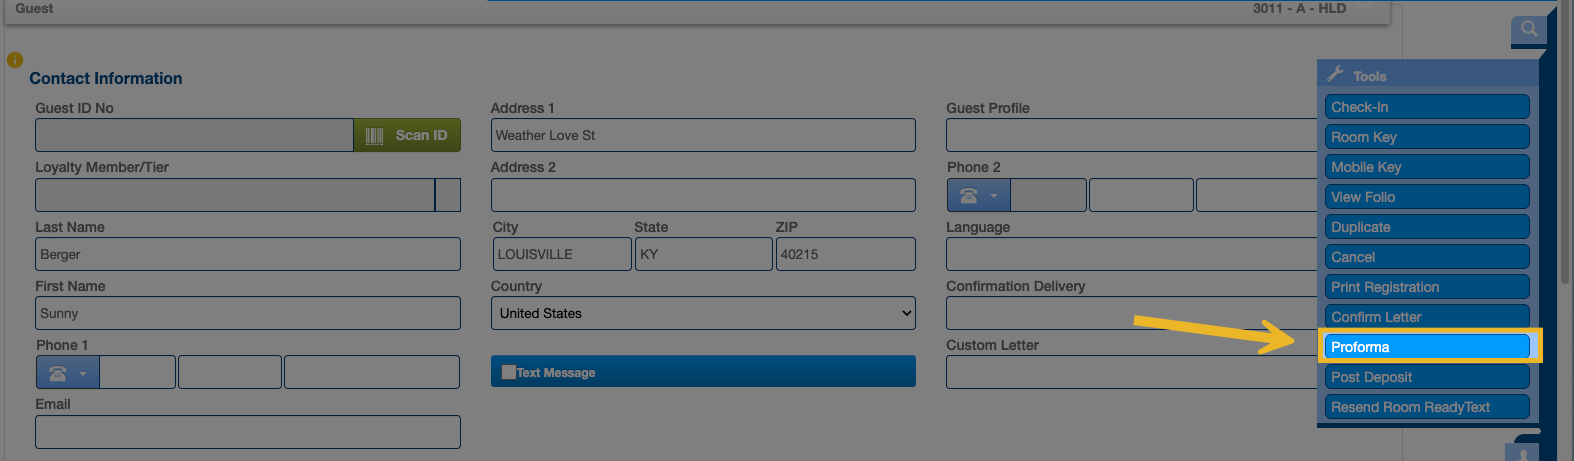Select Proforma from the Tools menu
This screenshot has height=461, width=1574.
(x=1427, y=347)
